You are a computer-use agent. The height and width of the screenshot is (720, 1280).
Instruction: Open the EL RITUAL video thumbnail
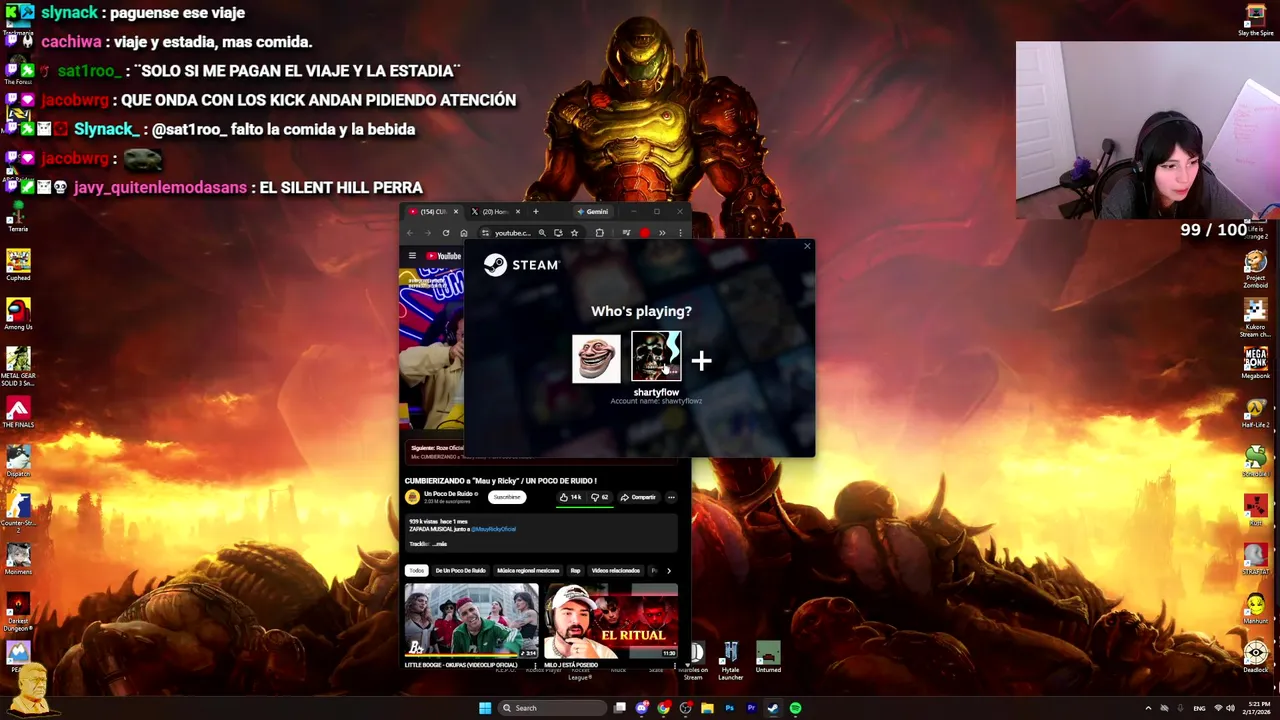[x=611, y=621]
